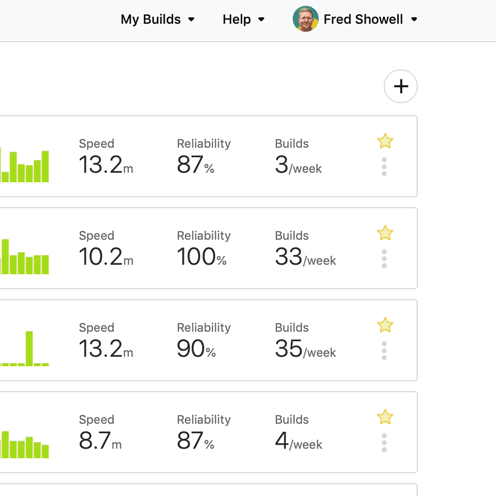Click the spike bar graph of the 35/week pipeline

click(x=24, y=348)
